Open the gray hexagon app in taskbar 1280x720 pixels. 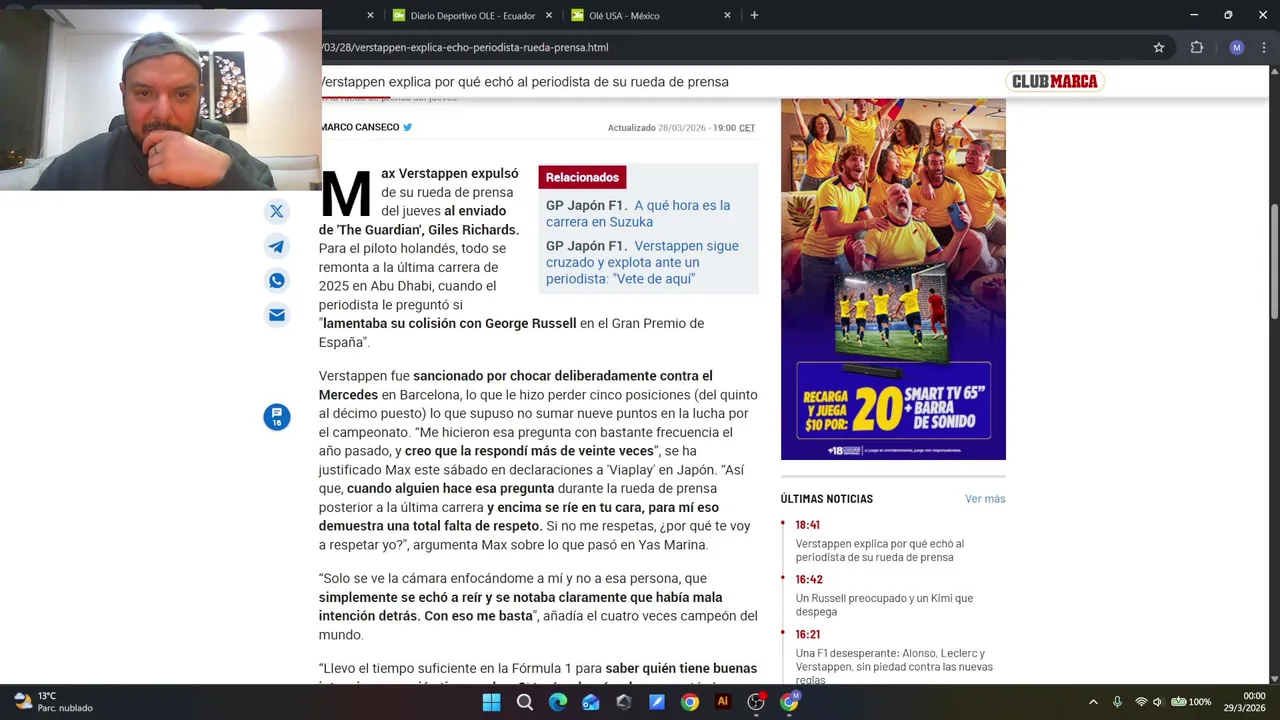[624, 702]
